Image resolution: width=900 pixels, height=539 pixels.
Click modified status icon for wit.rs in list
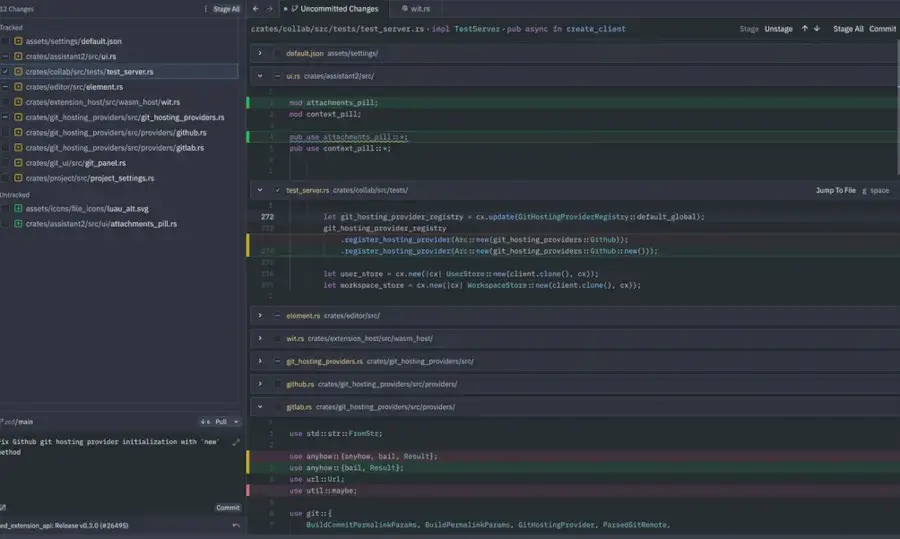pos(18,102)
